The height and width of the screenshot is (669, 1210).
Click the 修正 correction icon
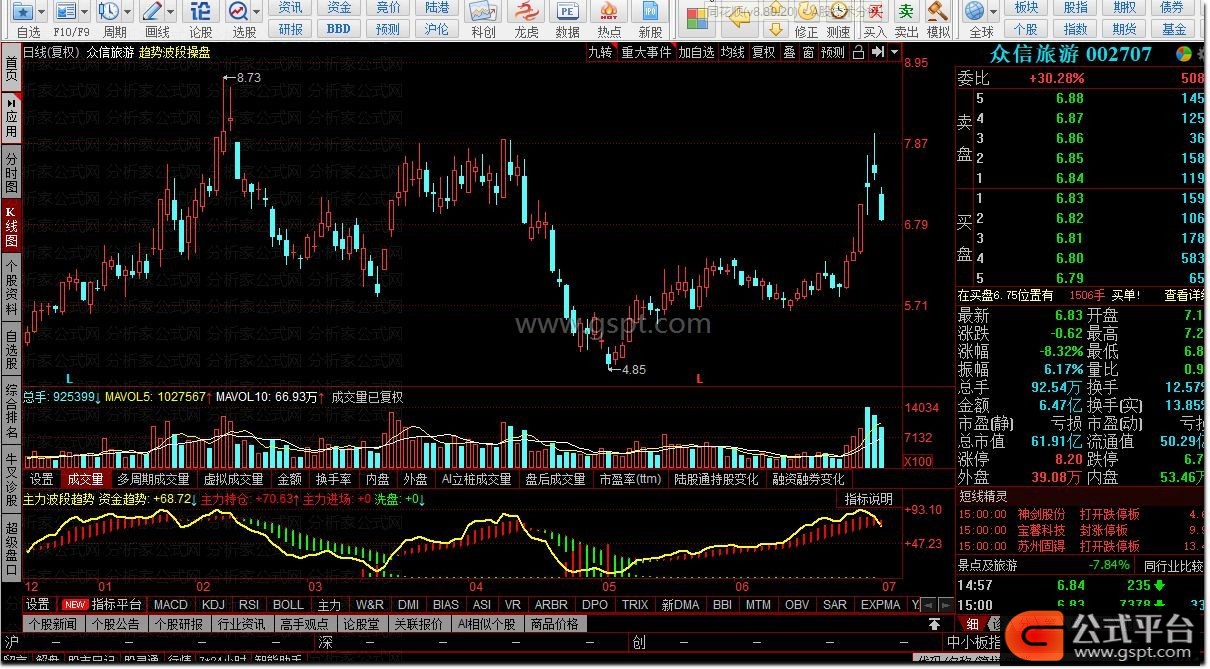(x=806, y=12)
